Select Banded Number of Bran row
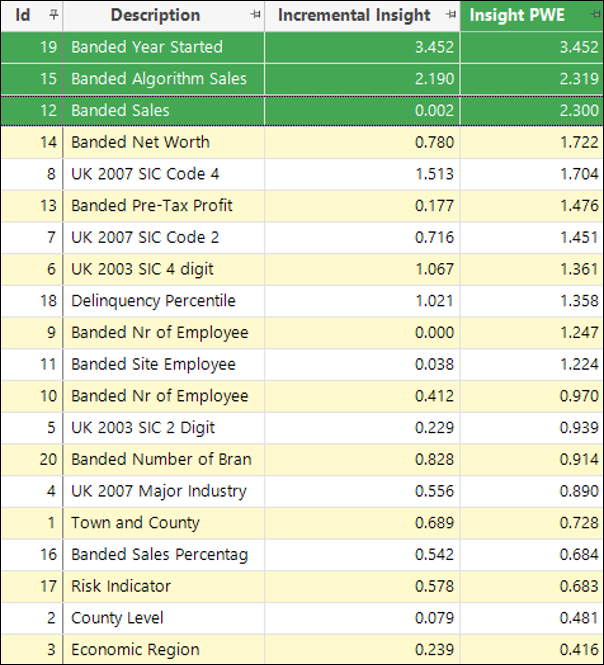604x665 pixels. (302, 459)
